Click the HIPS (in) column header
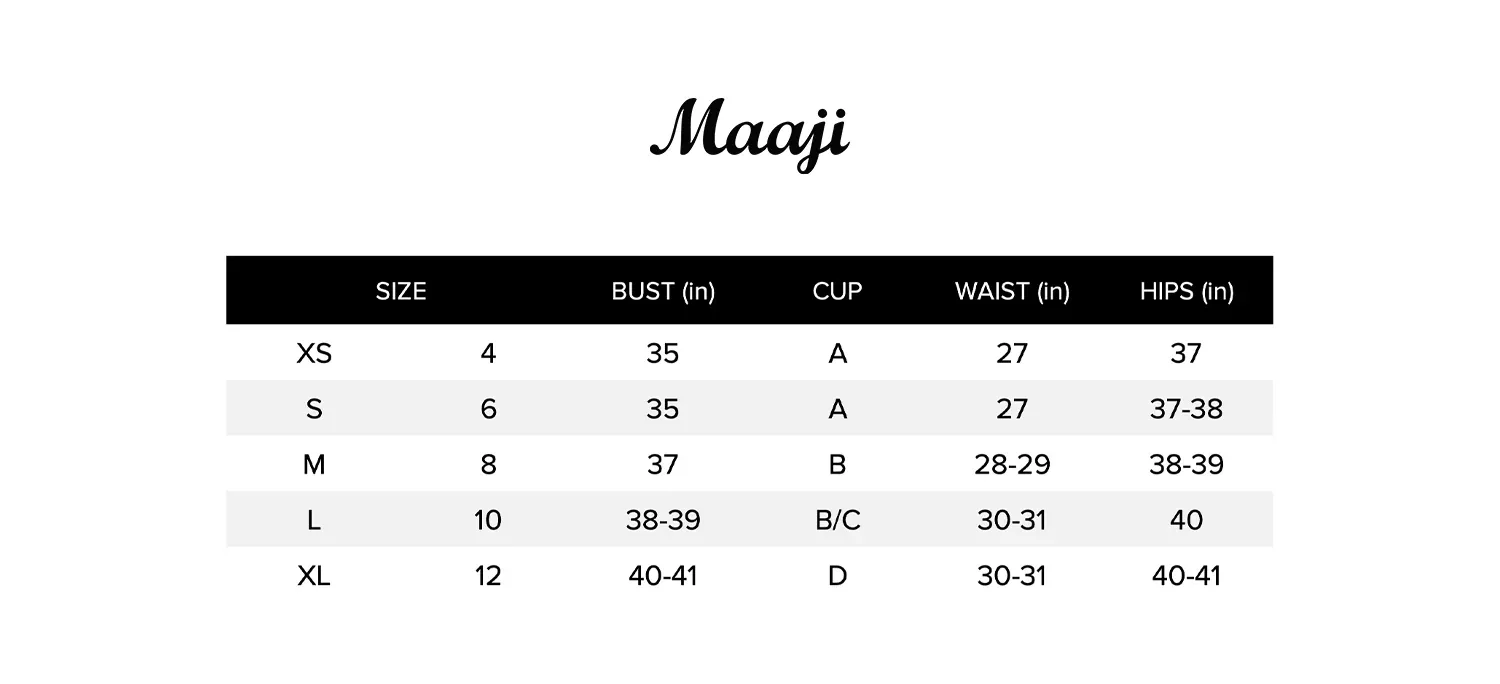 point(1186,291)
